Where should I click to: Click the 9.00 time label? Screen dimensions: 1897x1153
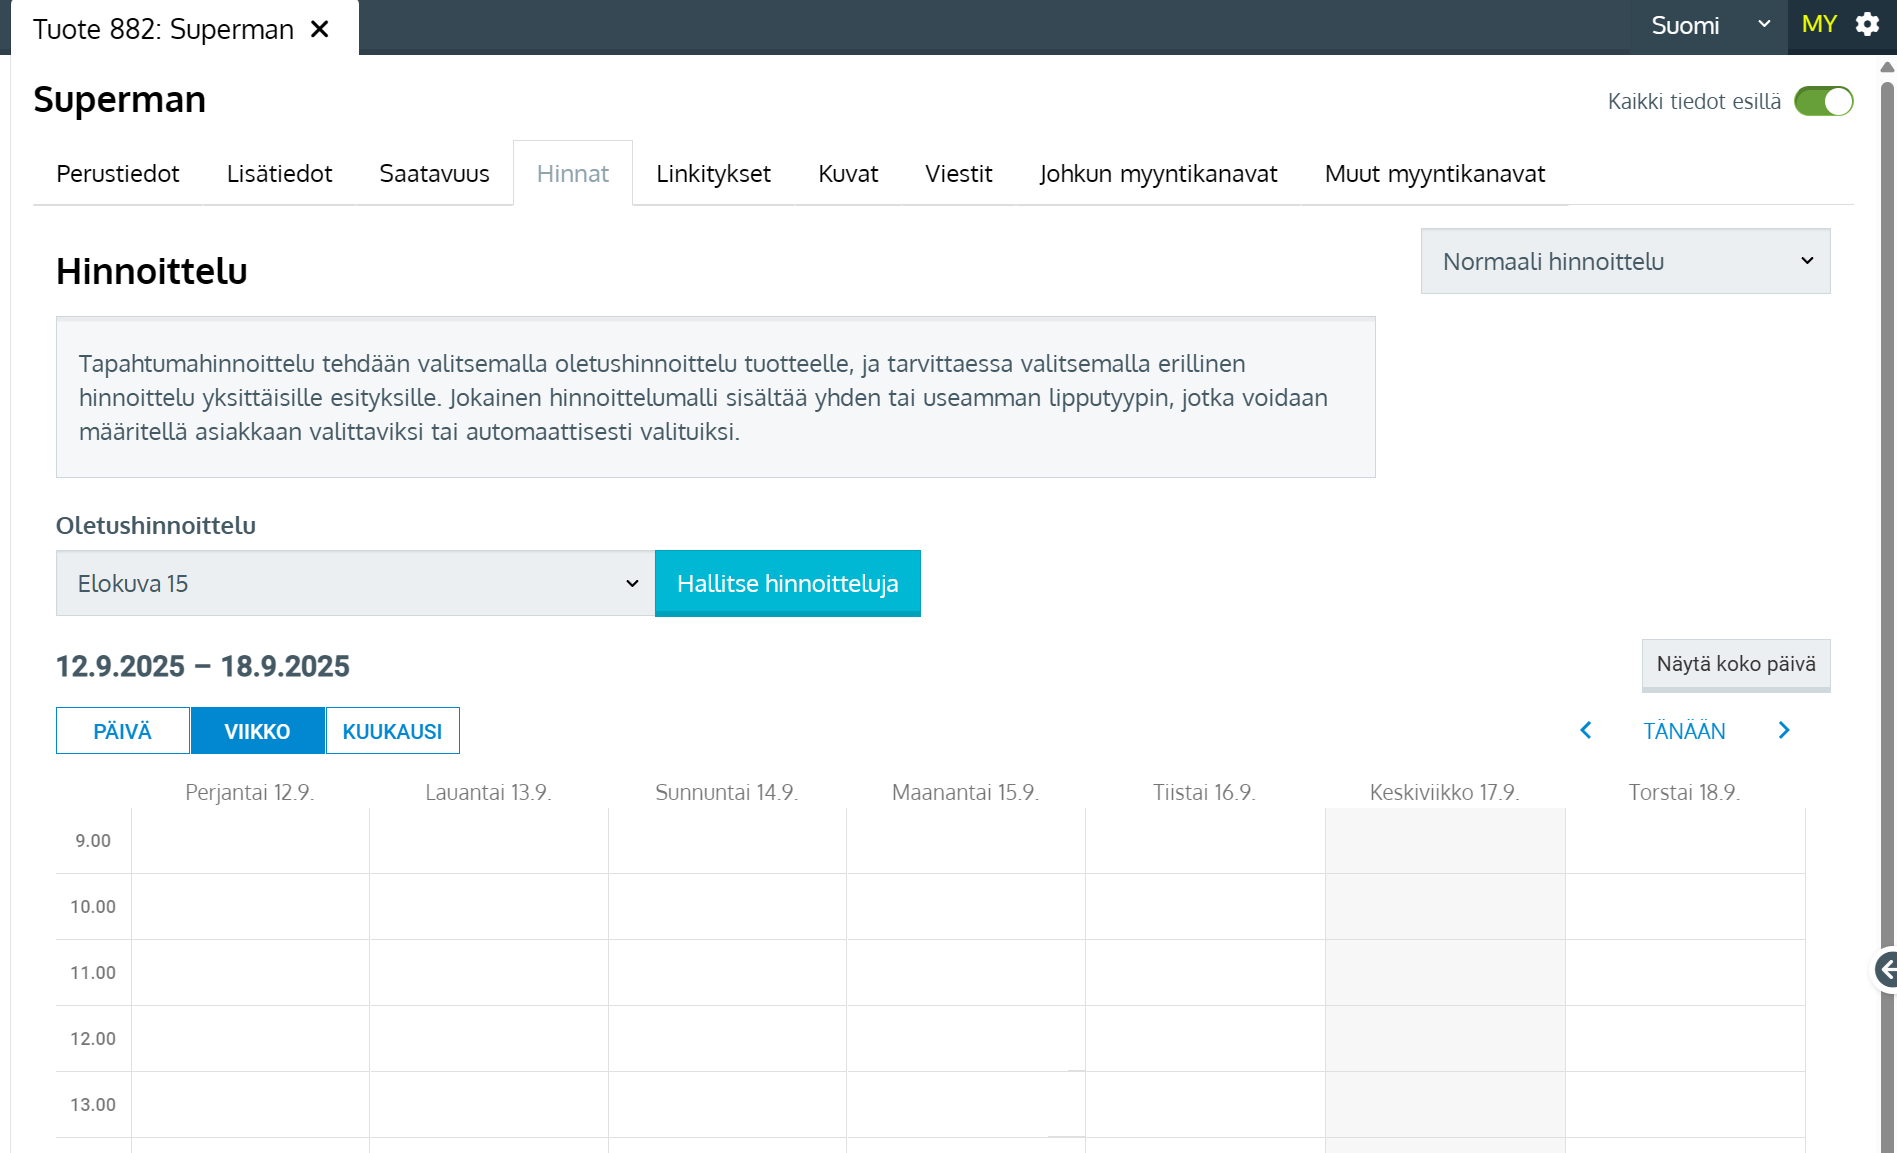[93, 841]
